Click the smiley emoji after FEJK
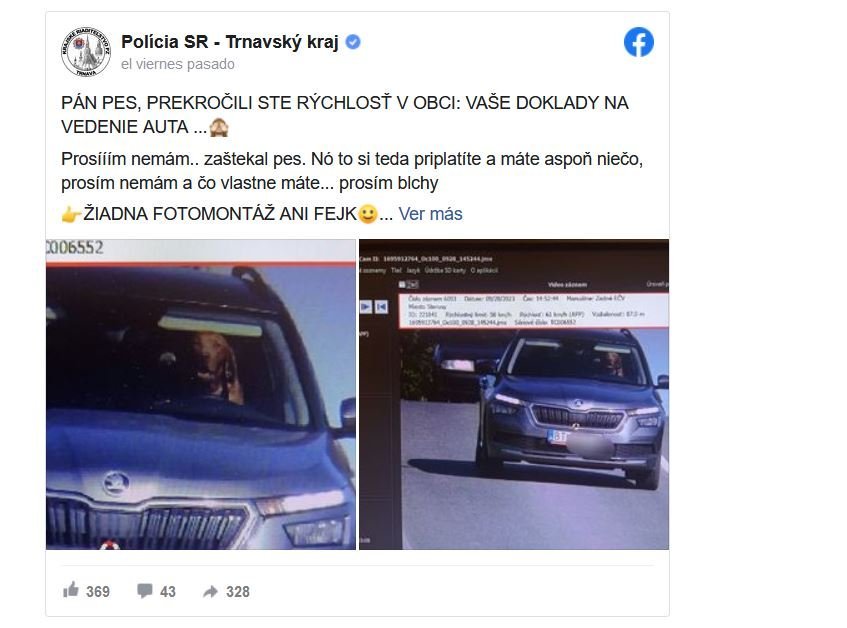This screenshot has height=628, width=847. [368, 214]
